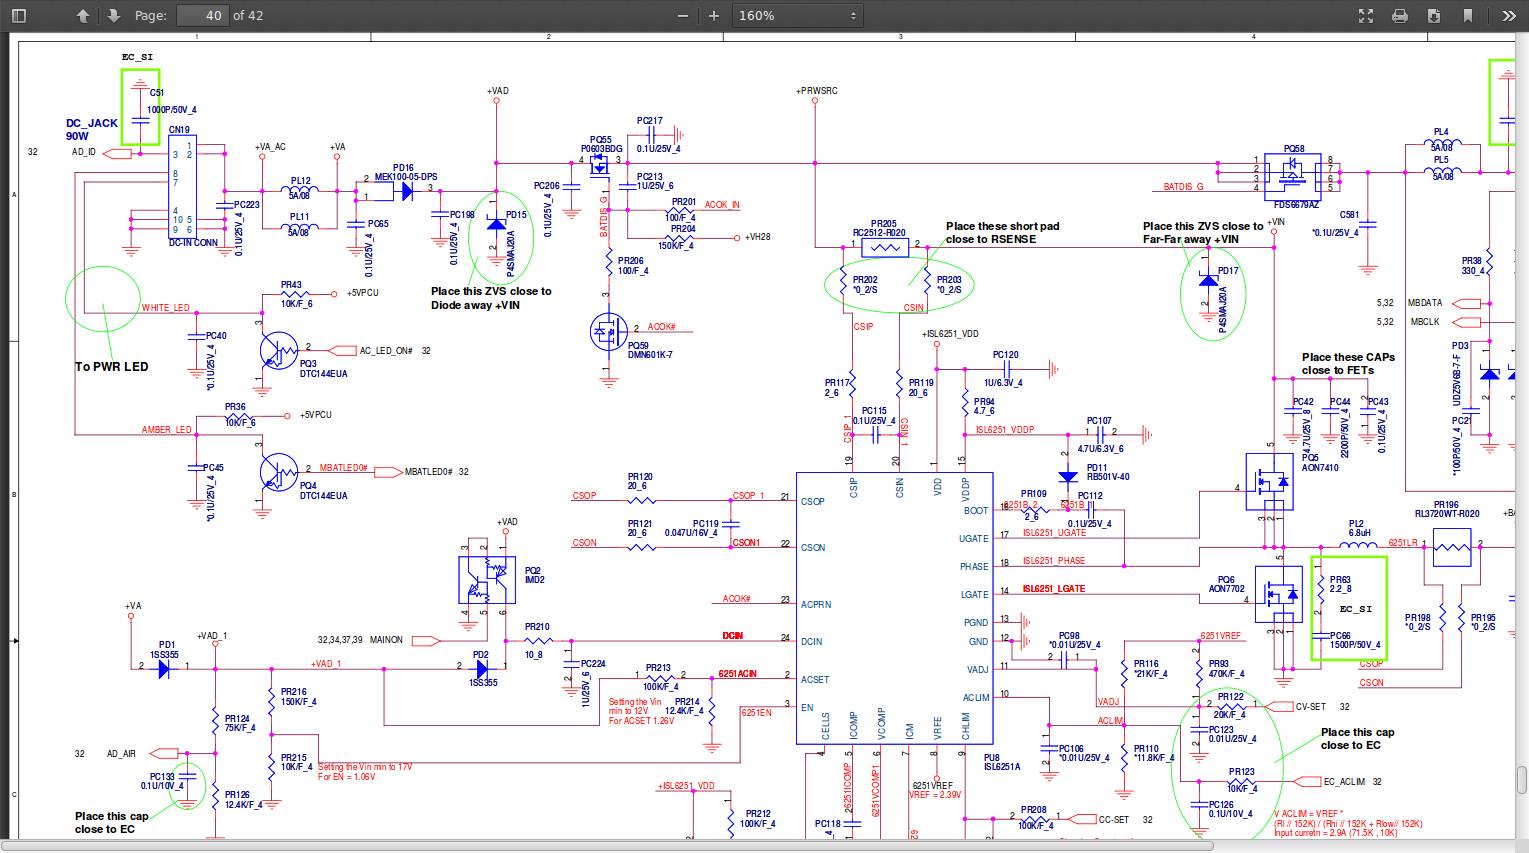Click the vertical scrollbar thumb

(x=1521, y=778)
